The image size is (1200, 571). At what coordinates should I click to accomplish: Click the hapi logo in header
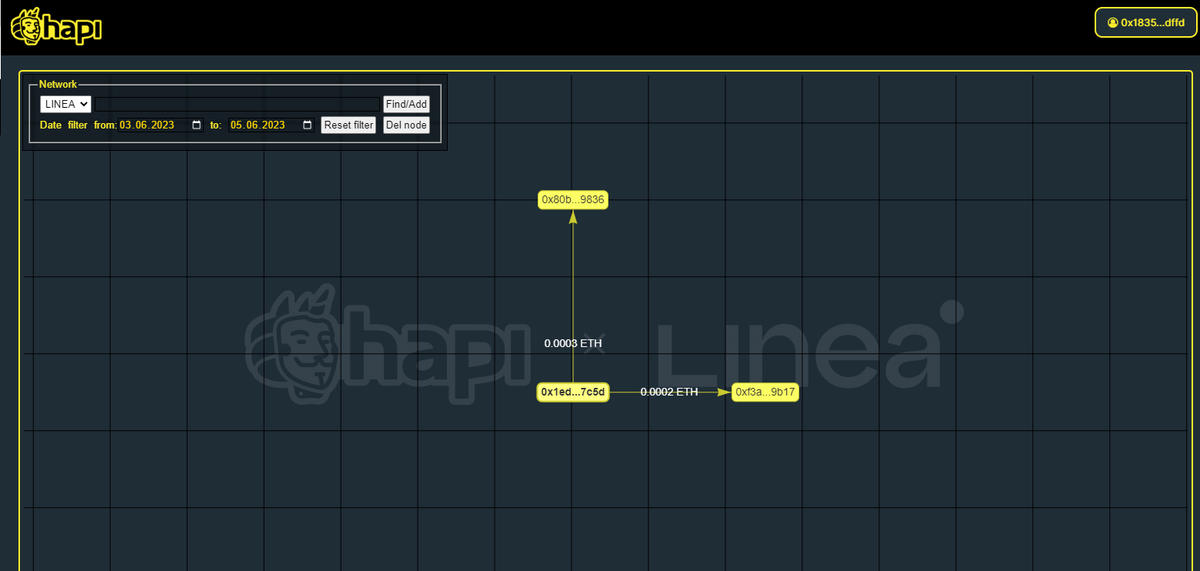[56, 26]
